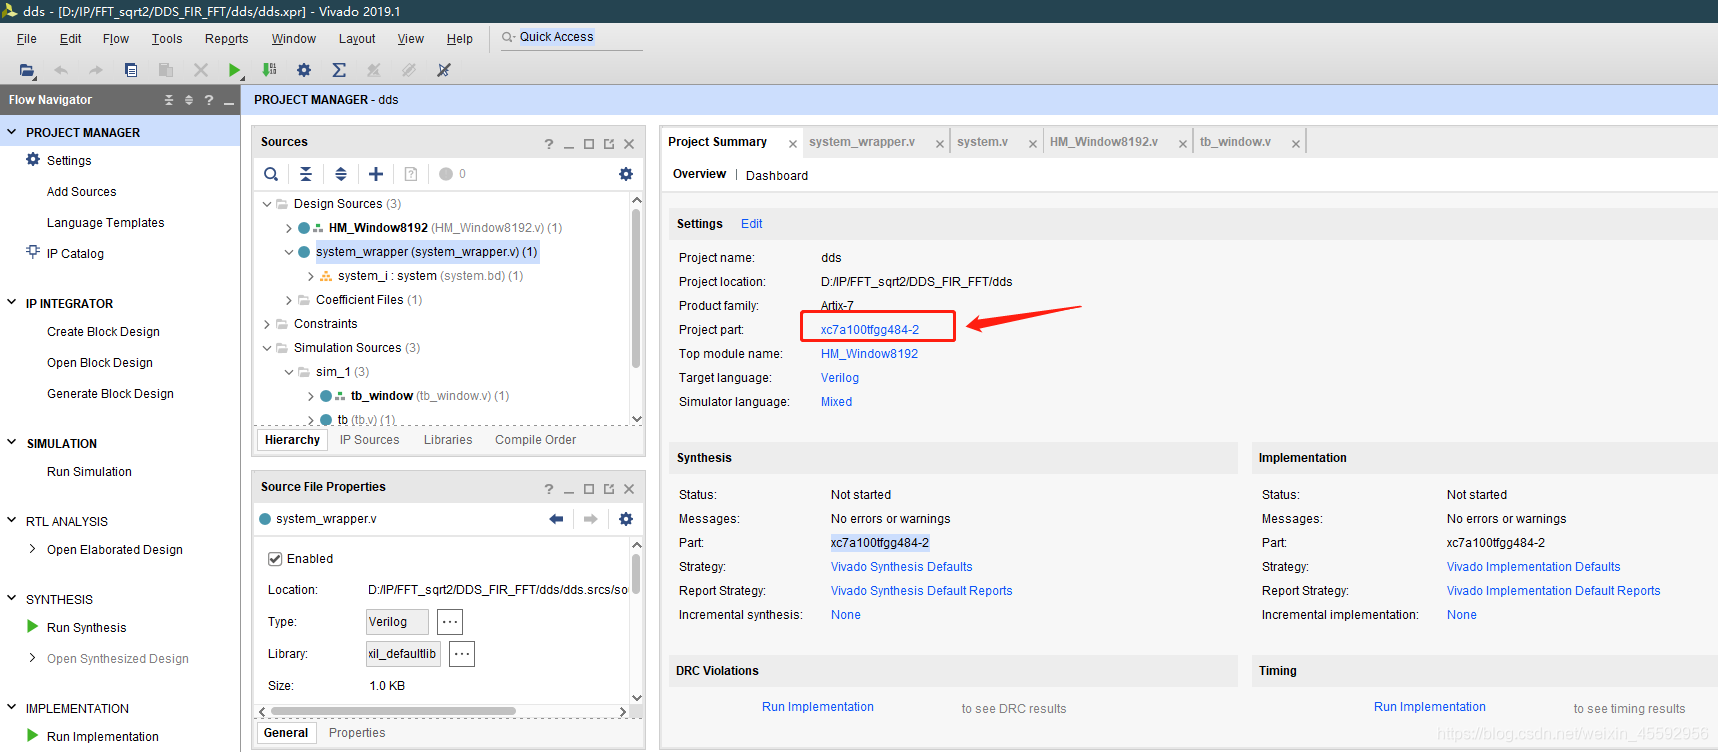Collapse the Design Sources tree node
The image size is (1718, 752).
[267, 204]
